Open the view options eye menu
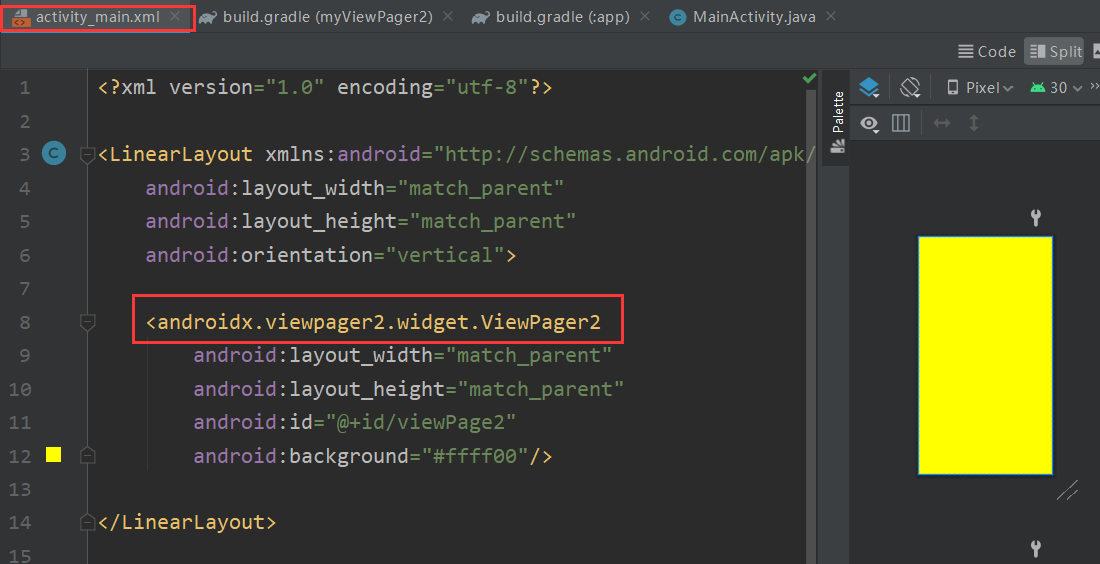Viewport: 1100px width, 564px height. (x=870, y=124)
